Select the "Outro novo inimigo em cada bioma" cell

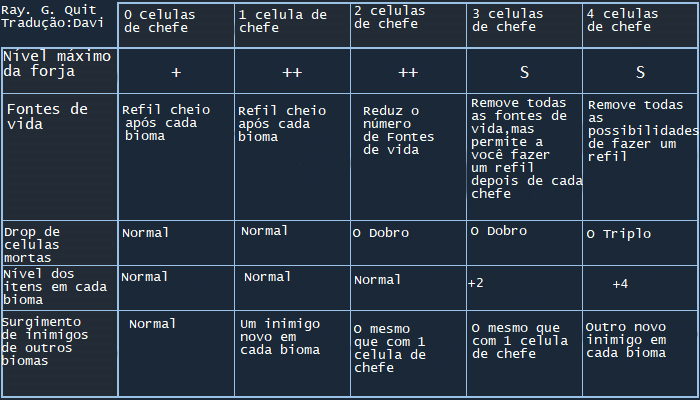pyautogui.click(x=626, y=340)
